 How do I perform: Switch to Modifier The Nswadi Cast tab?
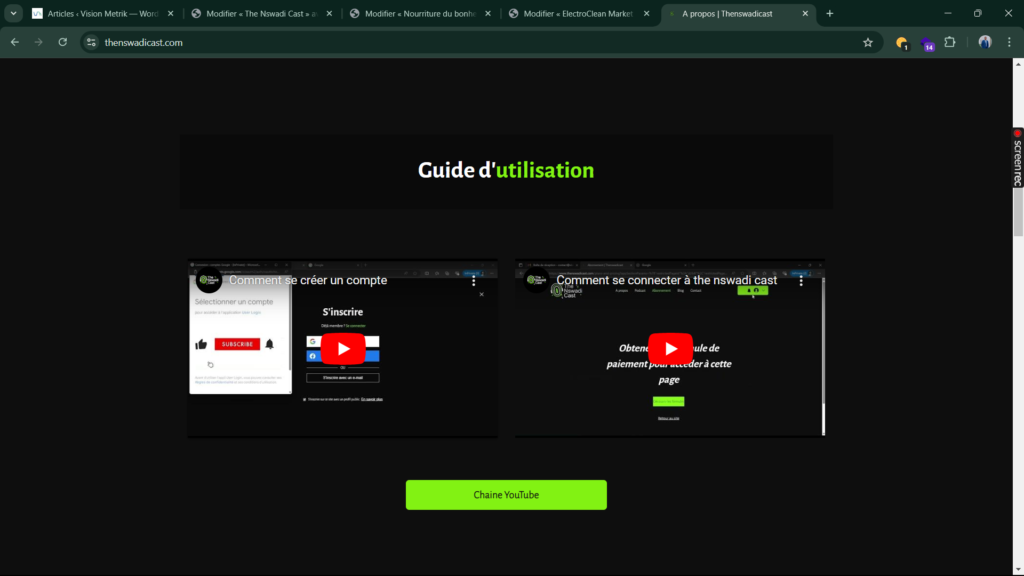[x=261, y=13]
